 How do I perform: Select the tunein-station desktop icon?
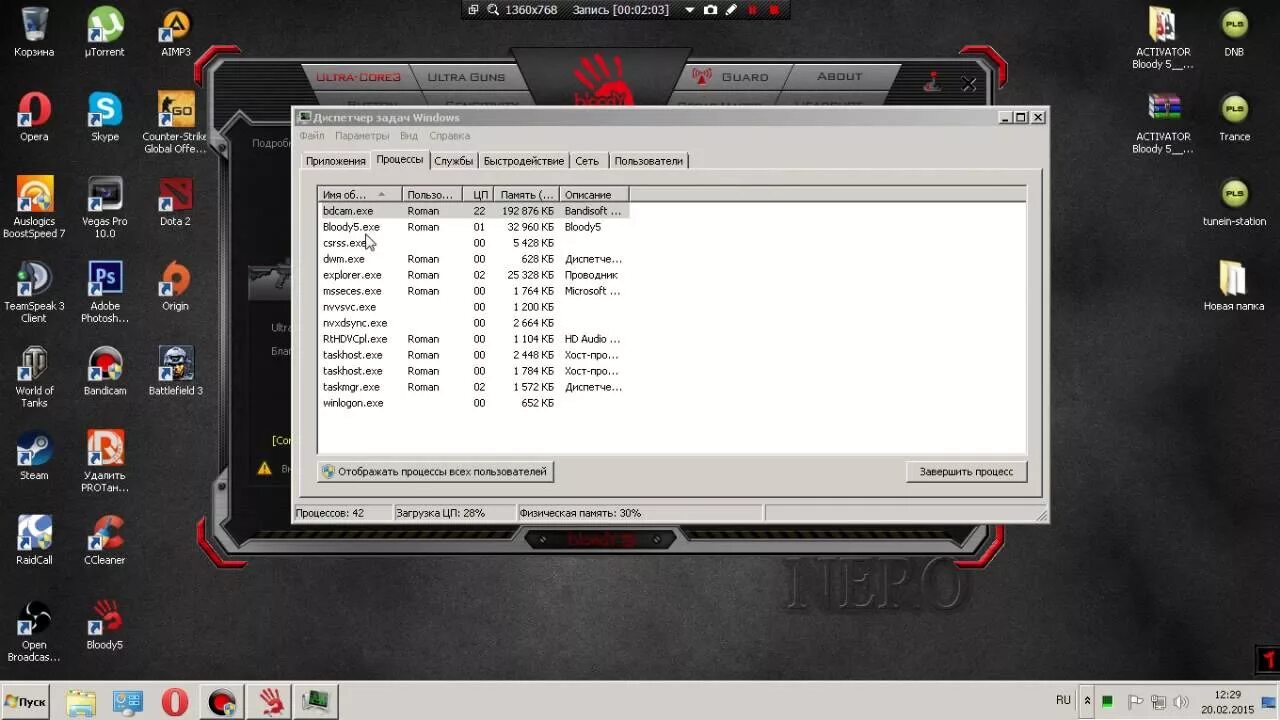pyautogui.click(x=1234, y=201)
